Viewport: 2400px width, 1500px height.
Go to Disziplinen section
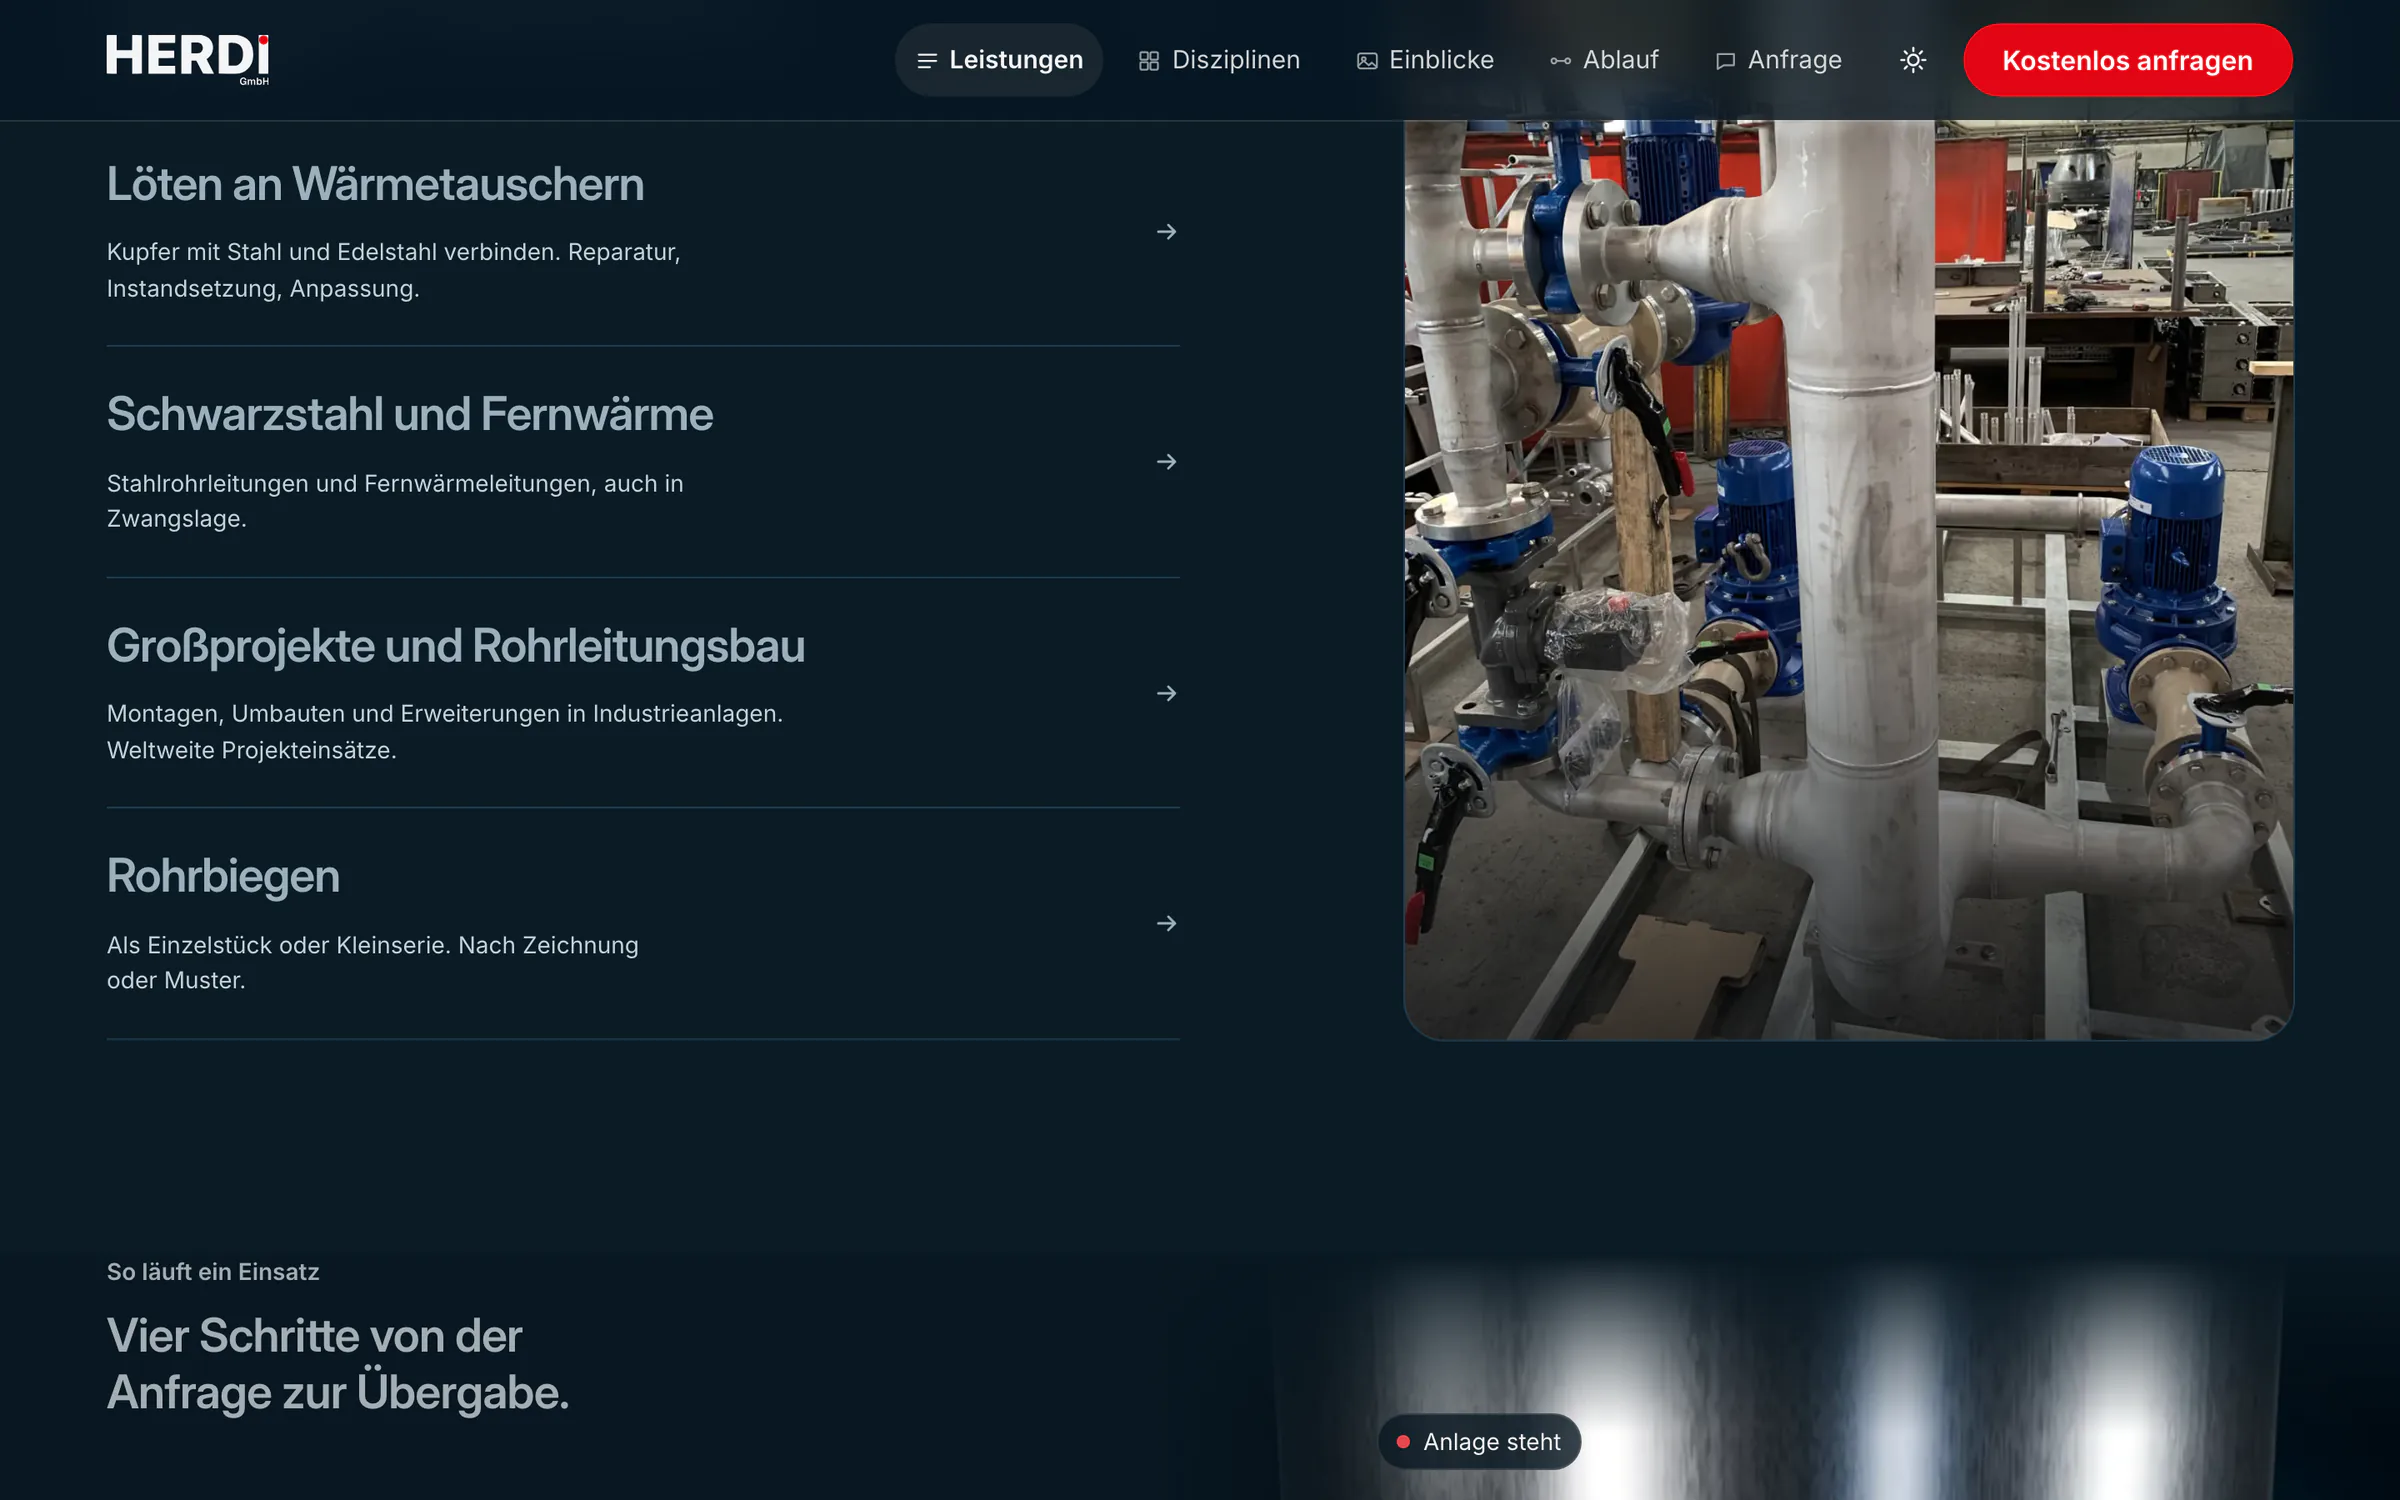(1219, 60)
